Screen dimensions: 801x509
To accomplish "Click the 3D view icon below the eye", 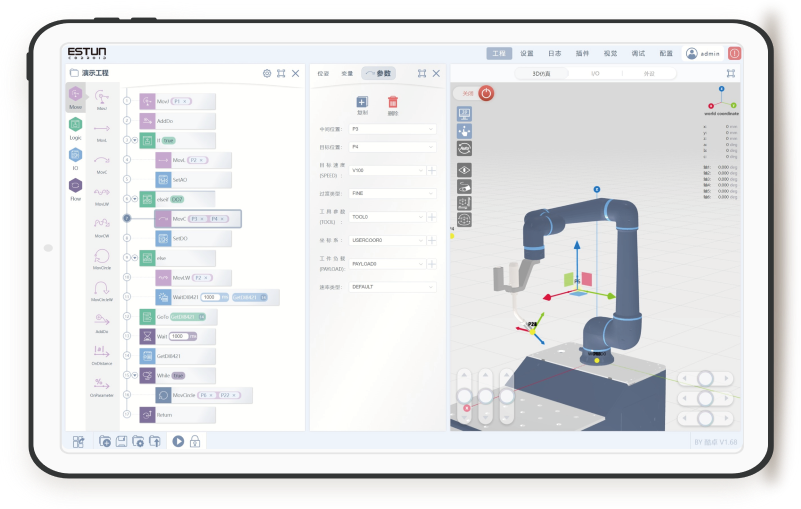I will (x=464, y=187).
